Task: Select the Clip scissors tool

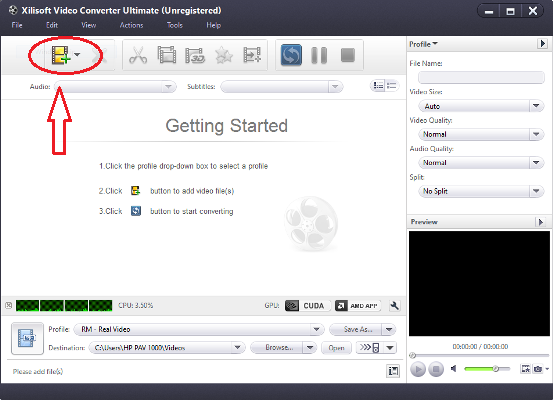Action: point(138,55)
